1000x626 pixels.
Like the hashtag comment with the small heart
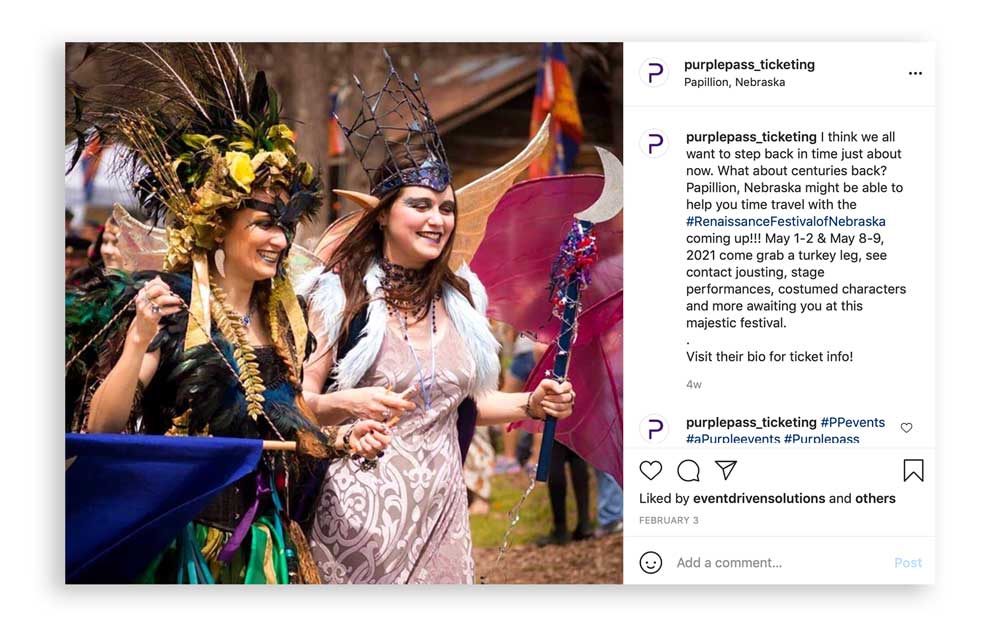click(x=906, y=428)
